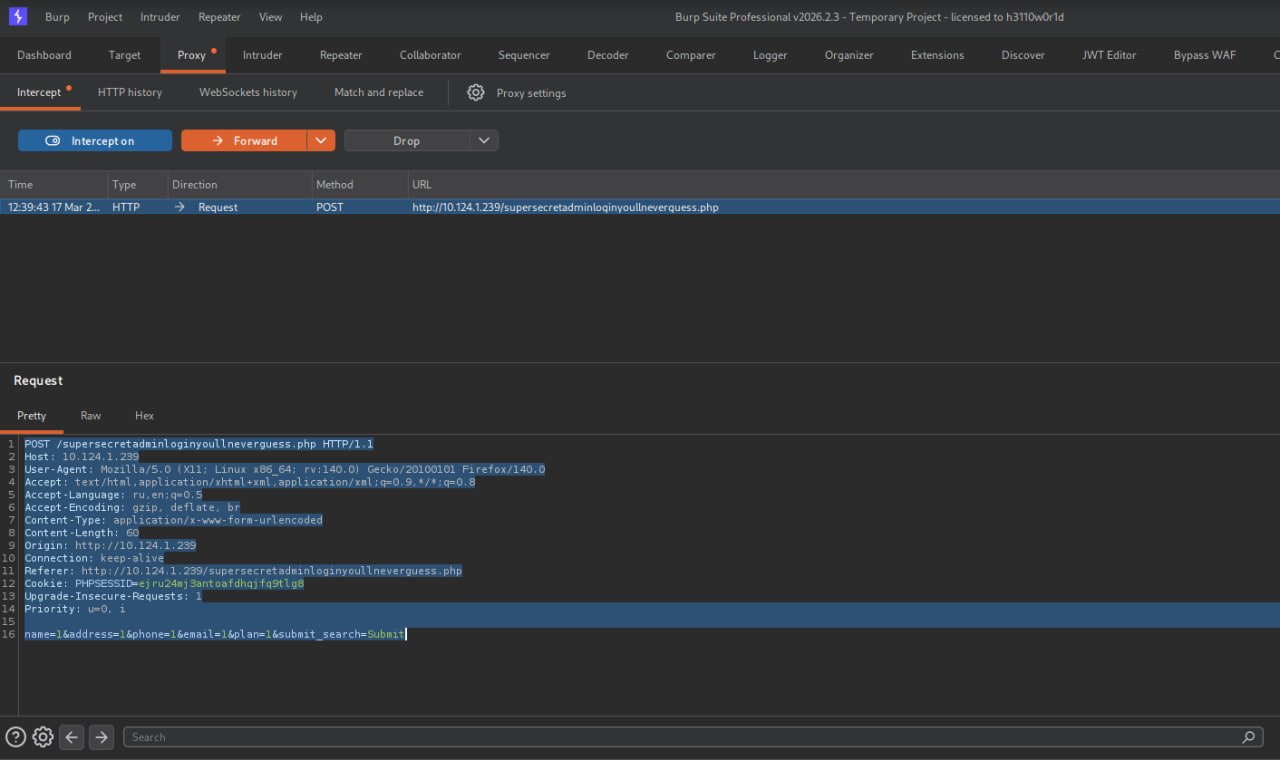Screen dimensions: 1280x760
Task: Sort the table by the URL column header
Action: 422,184
